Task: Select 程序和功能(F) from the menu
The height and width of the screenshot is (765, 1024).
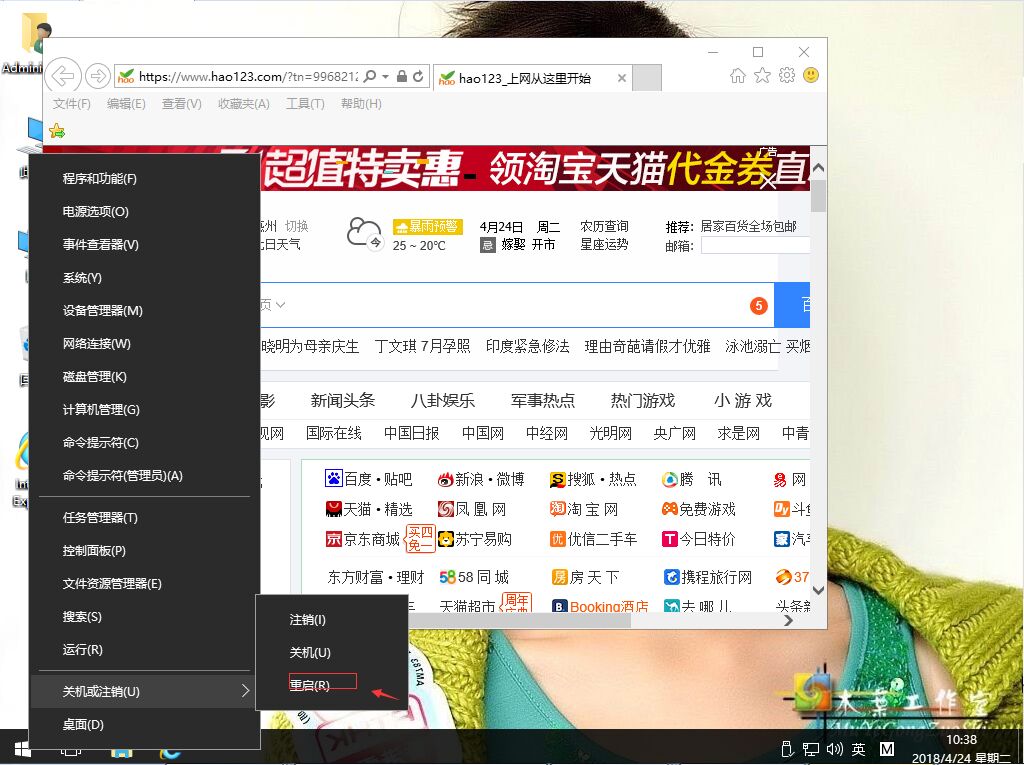Action: click(144, 178)
